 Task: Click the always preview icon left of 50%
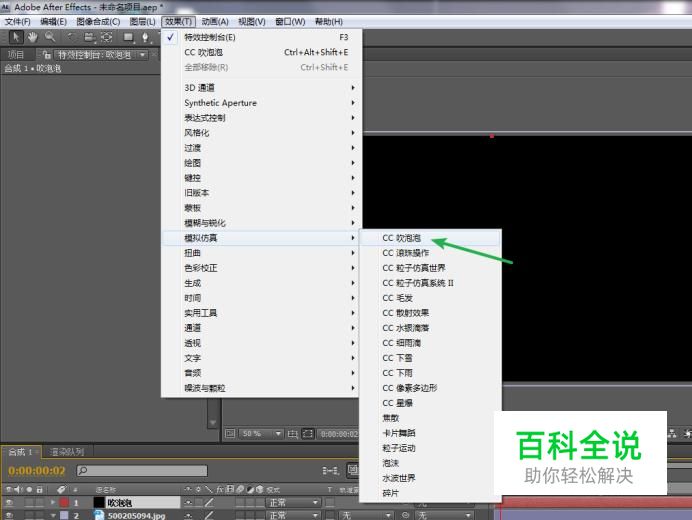click(230, 434)
